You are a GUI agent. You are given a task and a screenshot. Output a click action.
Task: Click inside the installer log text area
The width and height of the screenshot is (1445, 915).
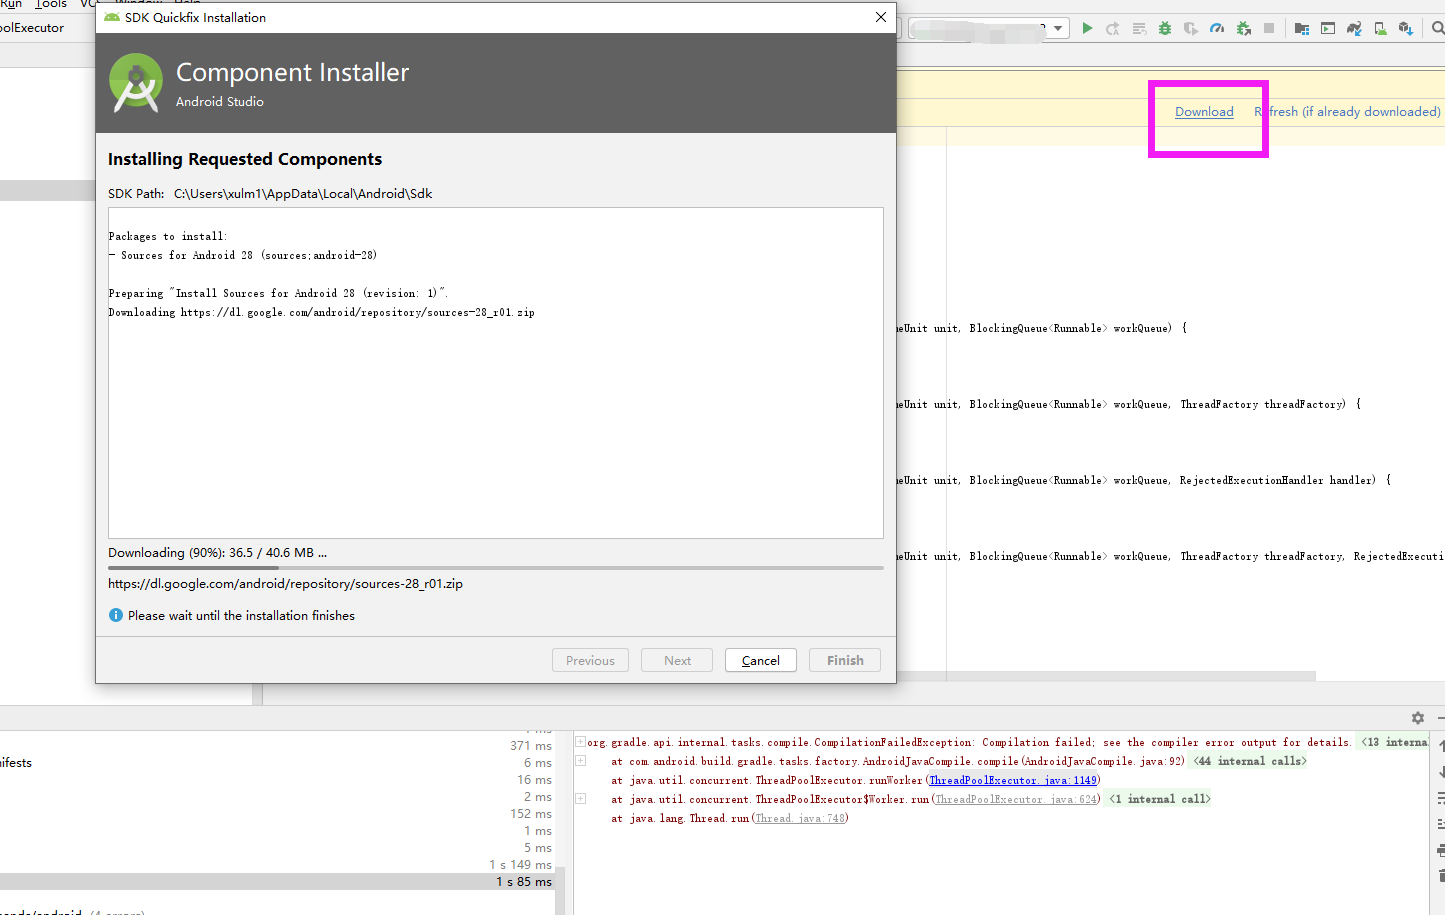click(496, 373)
